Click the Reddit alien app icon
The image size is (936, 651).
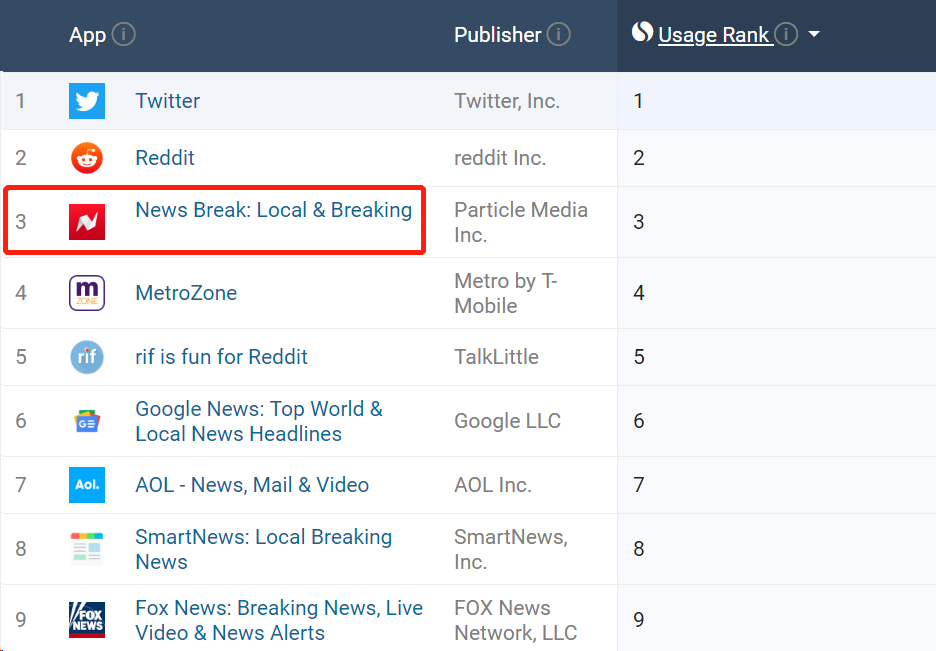coord(87,158)
